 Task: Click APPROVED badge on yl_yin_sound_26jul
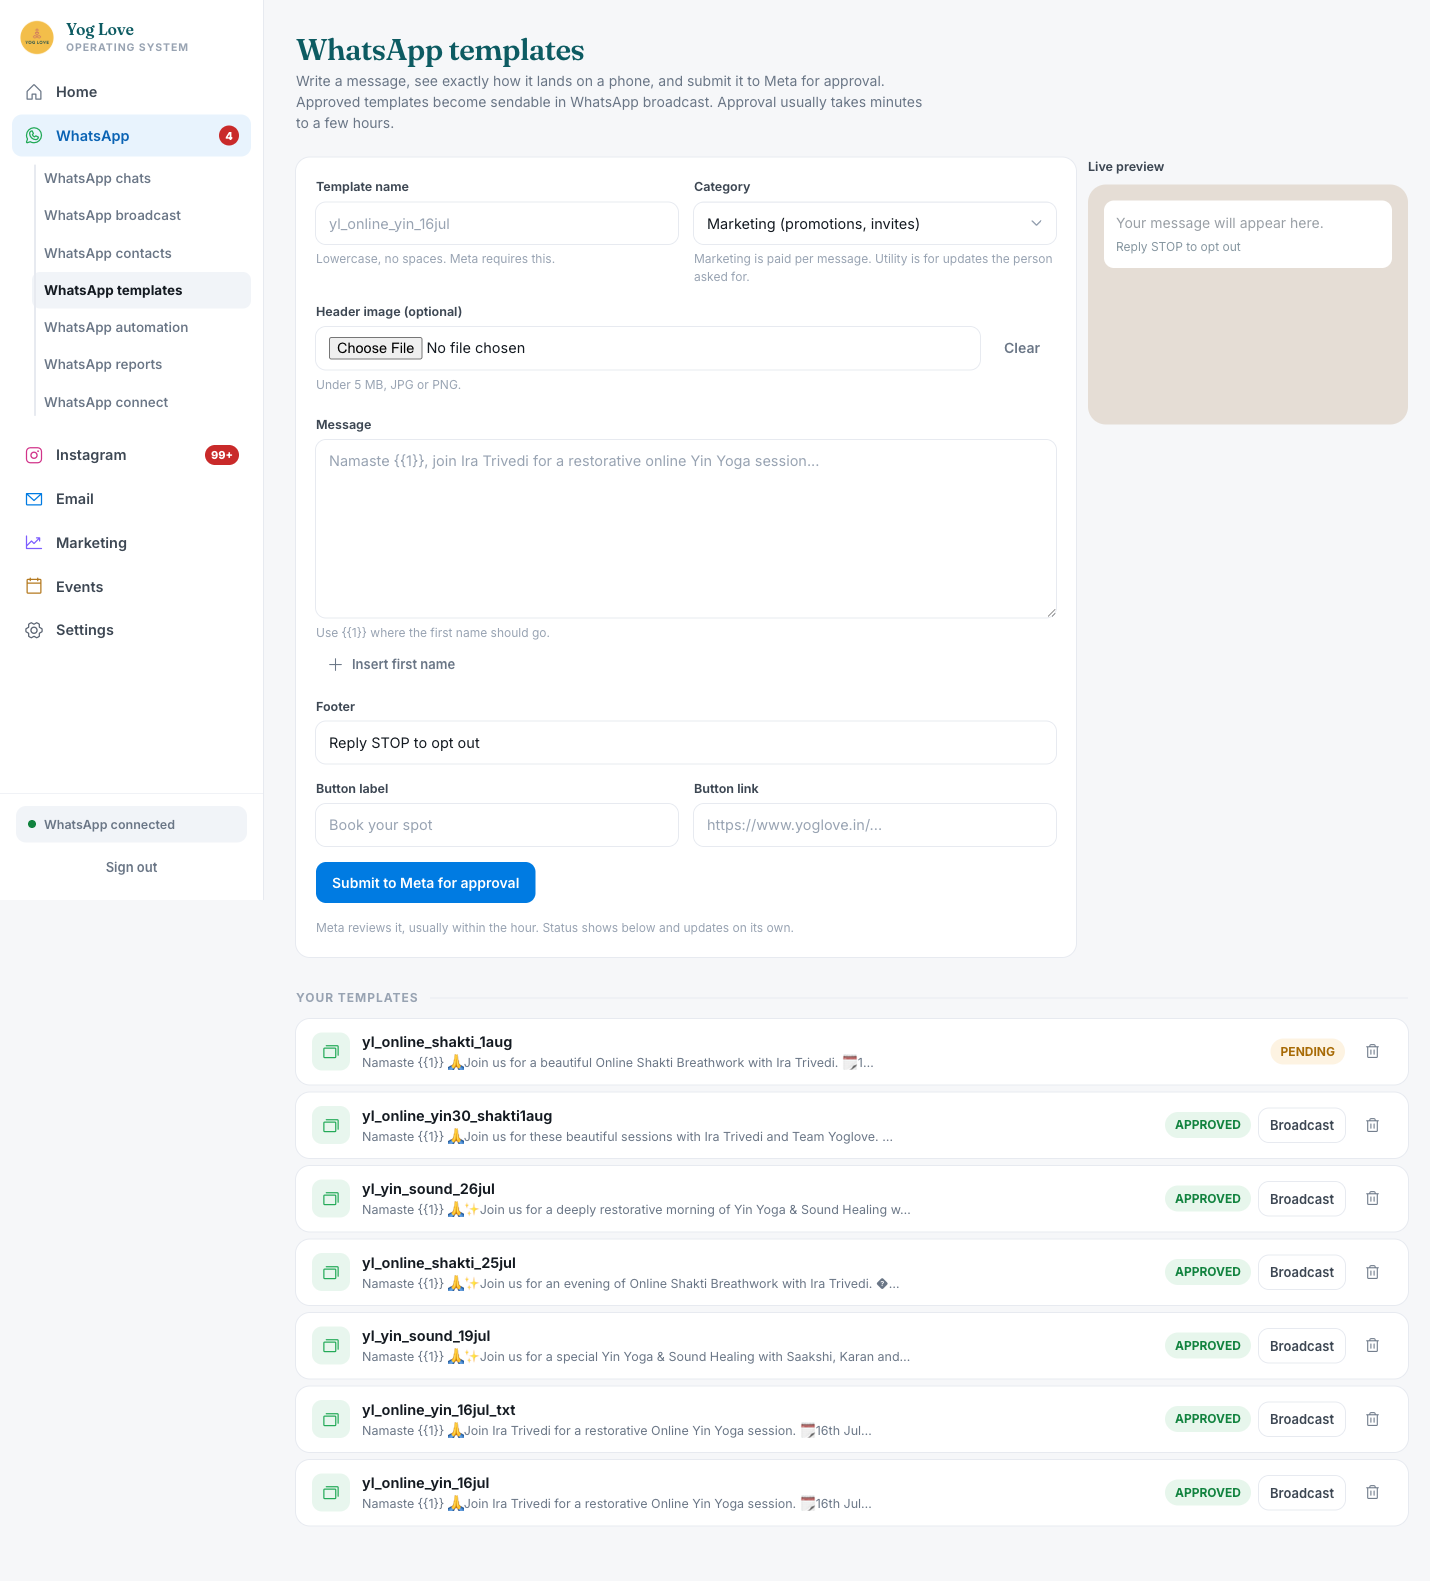pyautogui.click(x=1207, y=1199)
